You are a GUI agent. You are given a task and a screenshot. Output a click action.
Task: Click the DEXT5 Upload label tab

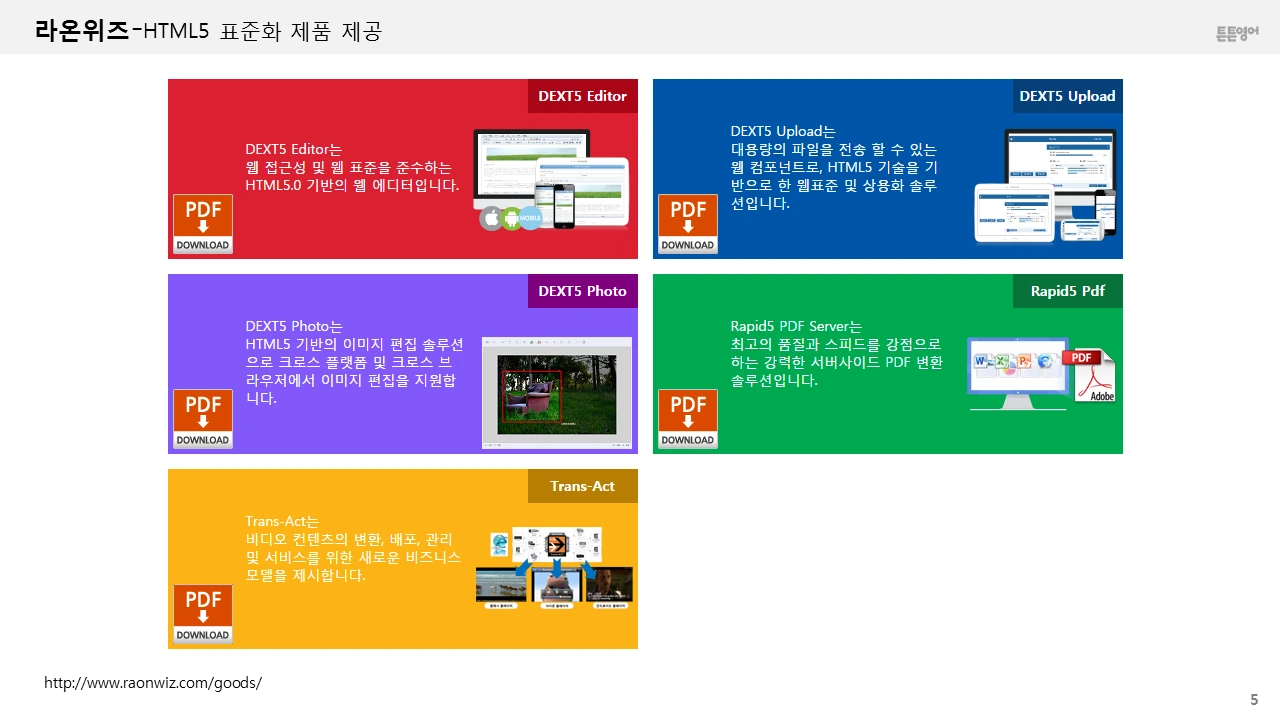(1067, 96)
